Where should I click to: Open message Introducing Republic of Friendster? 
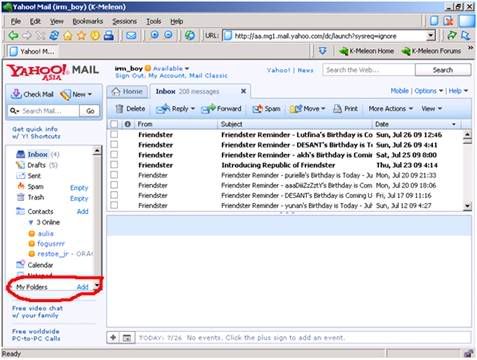[278, 165]
